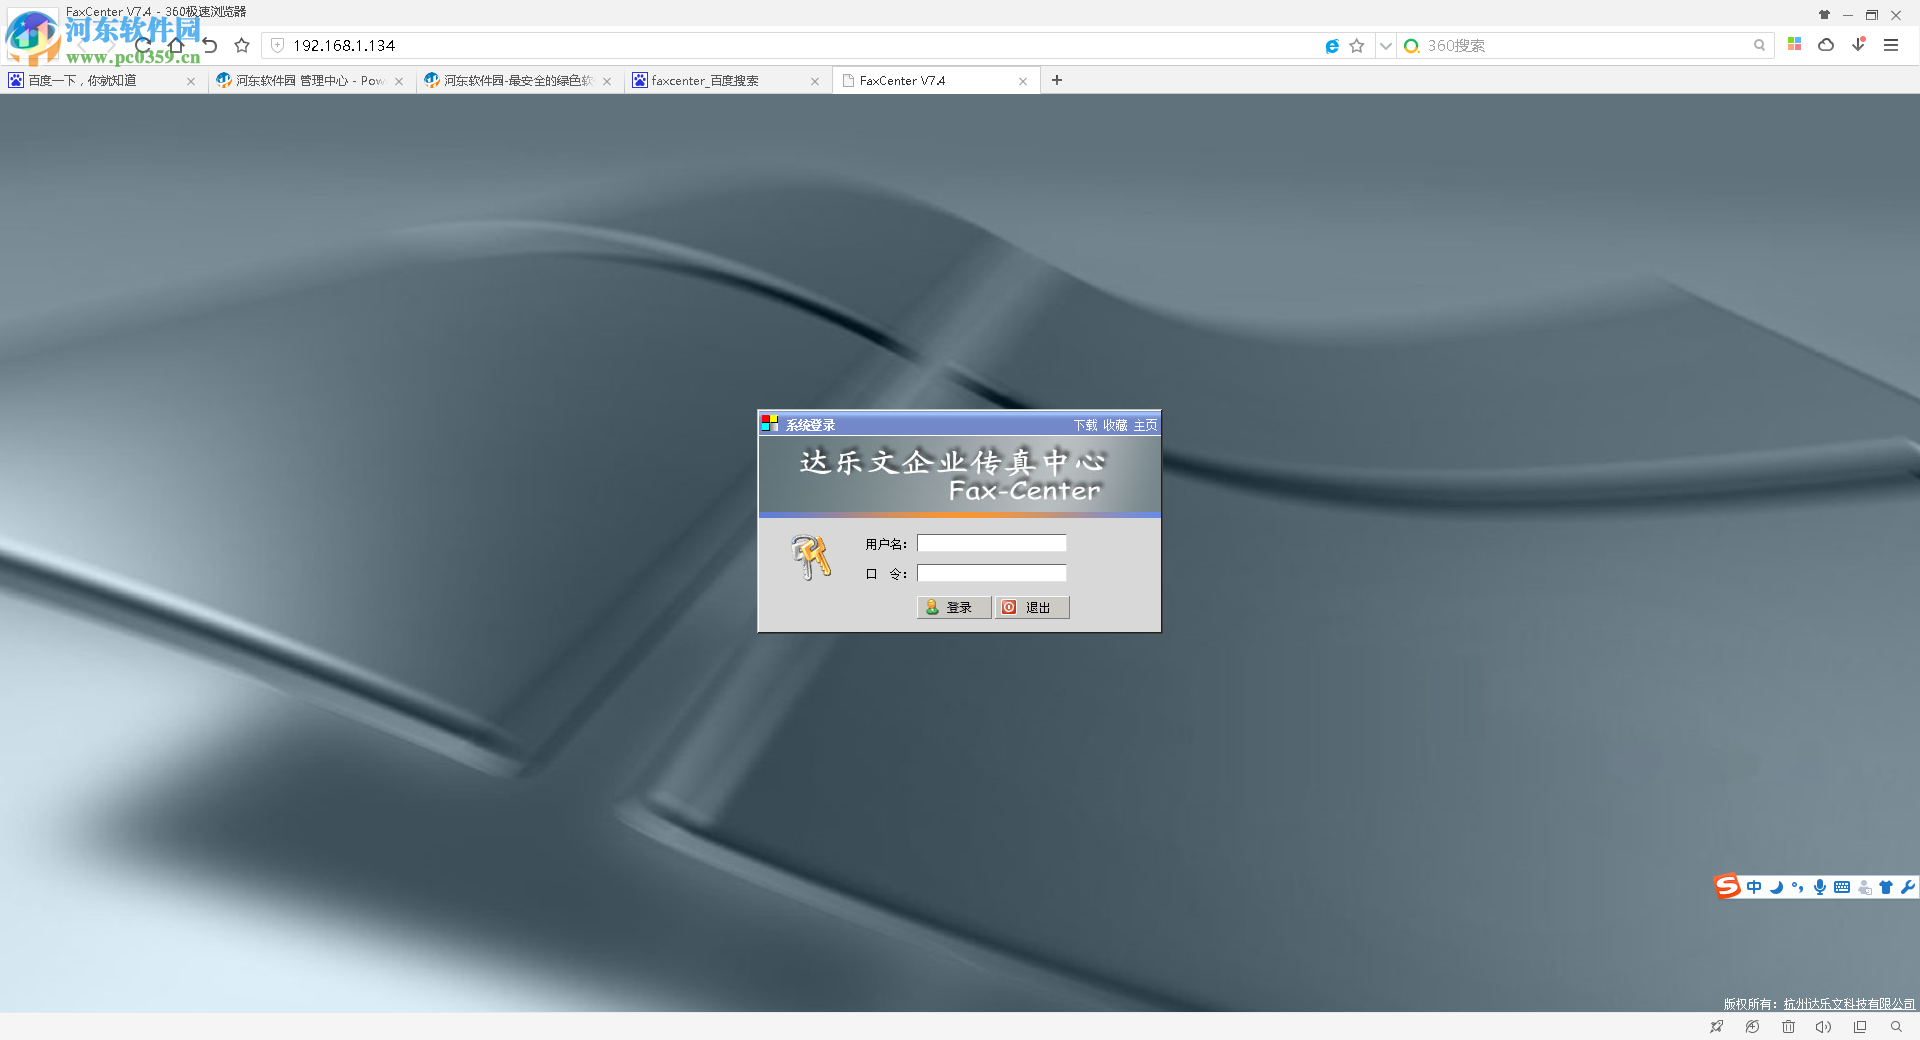Open the 下载 link in login header
Image resolution: width=1920 pixels, height=1040 pixels.
point(1085,425)
